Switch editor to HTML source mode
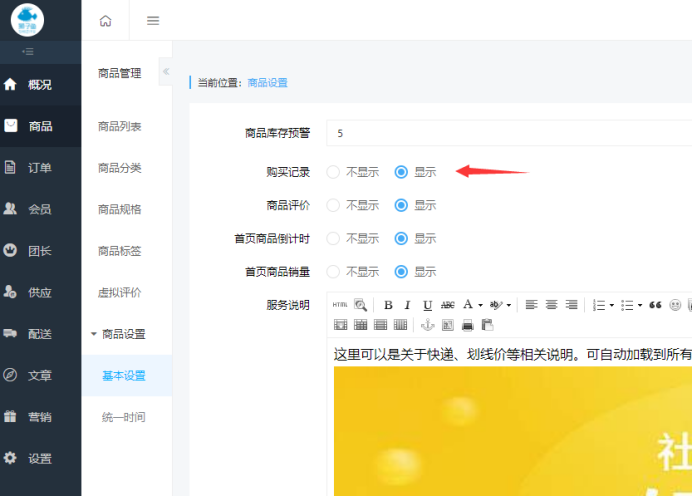 point(340,305)
